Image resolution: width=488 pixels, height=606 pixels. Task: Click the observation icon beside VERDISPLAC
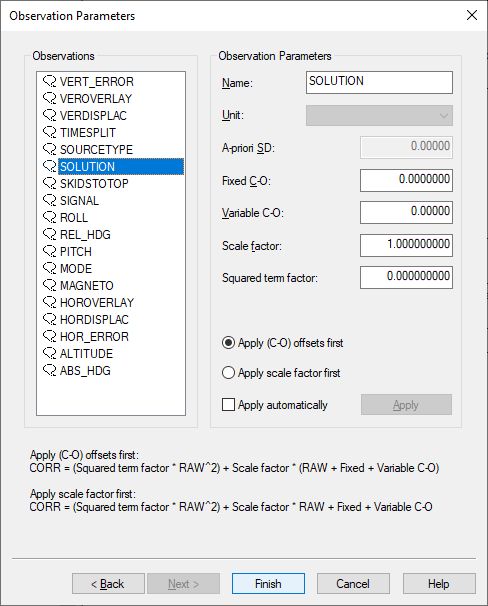pos(50,115)
